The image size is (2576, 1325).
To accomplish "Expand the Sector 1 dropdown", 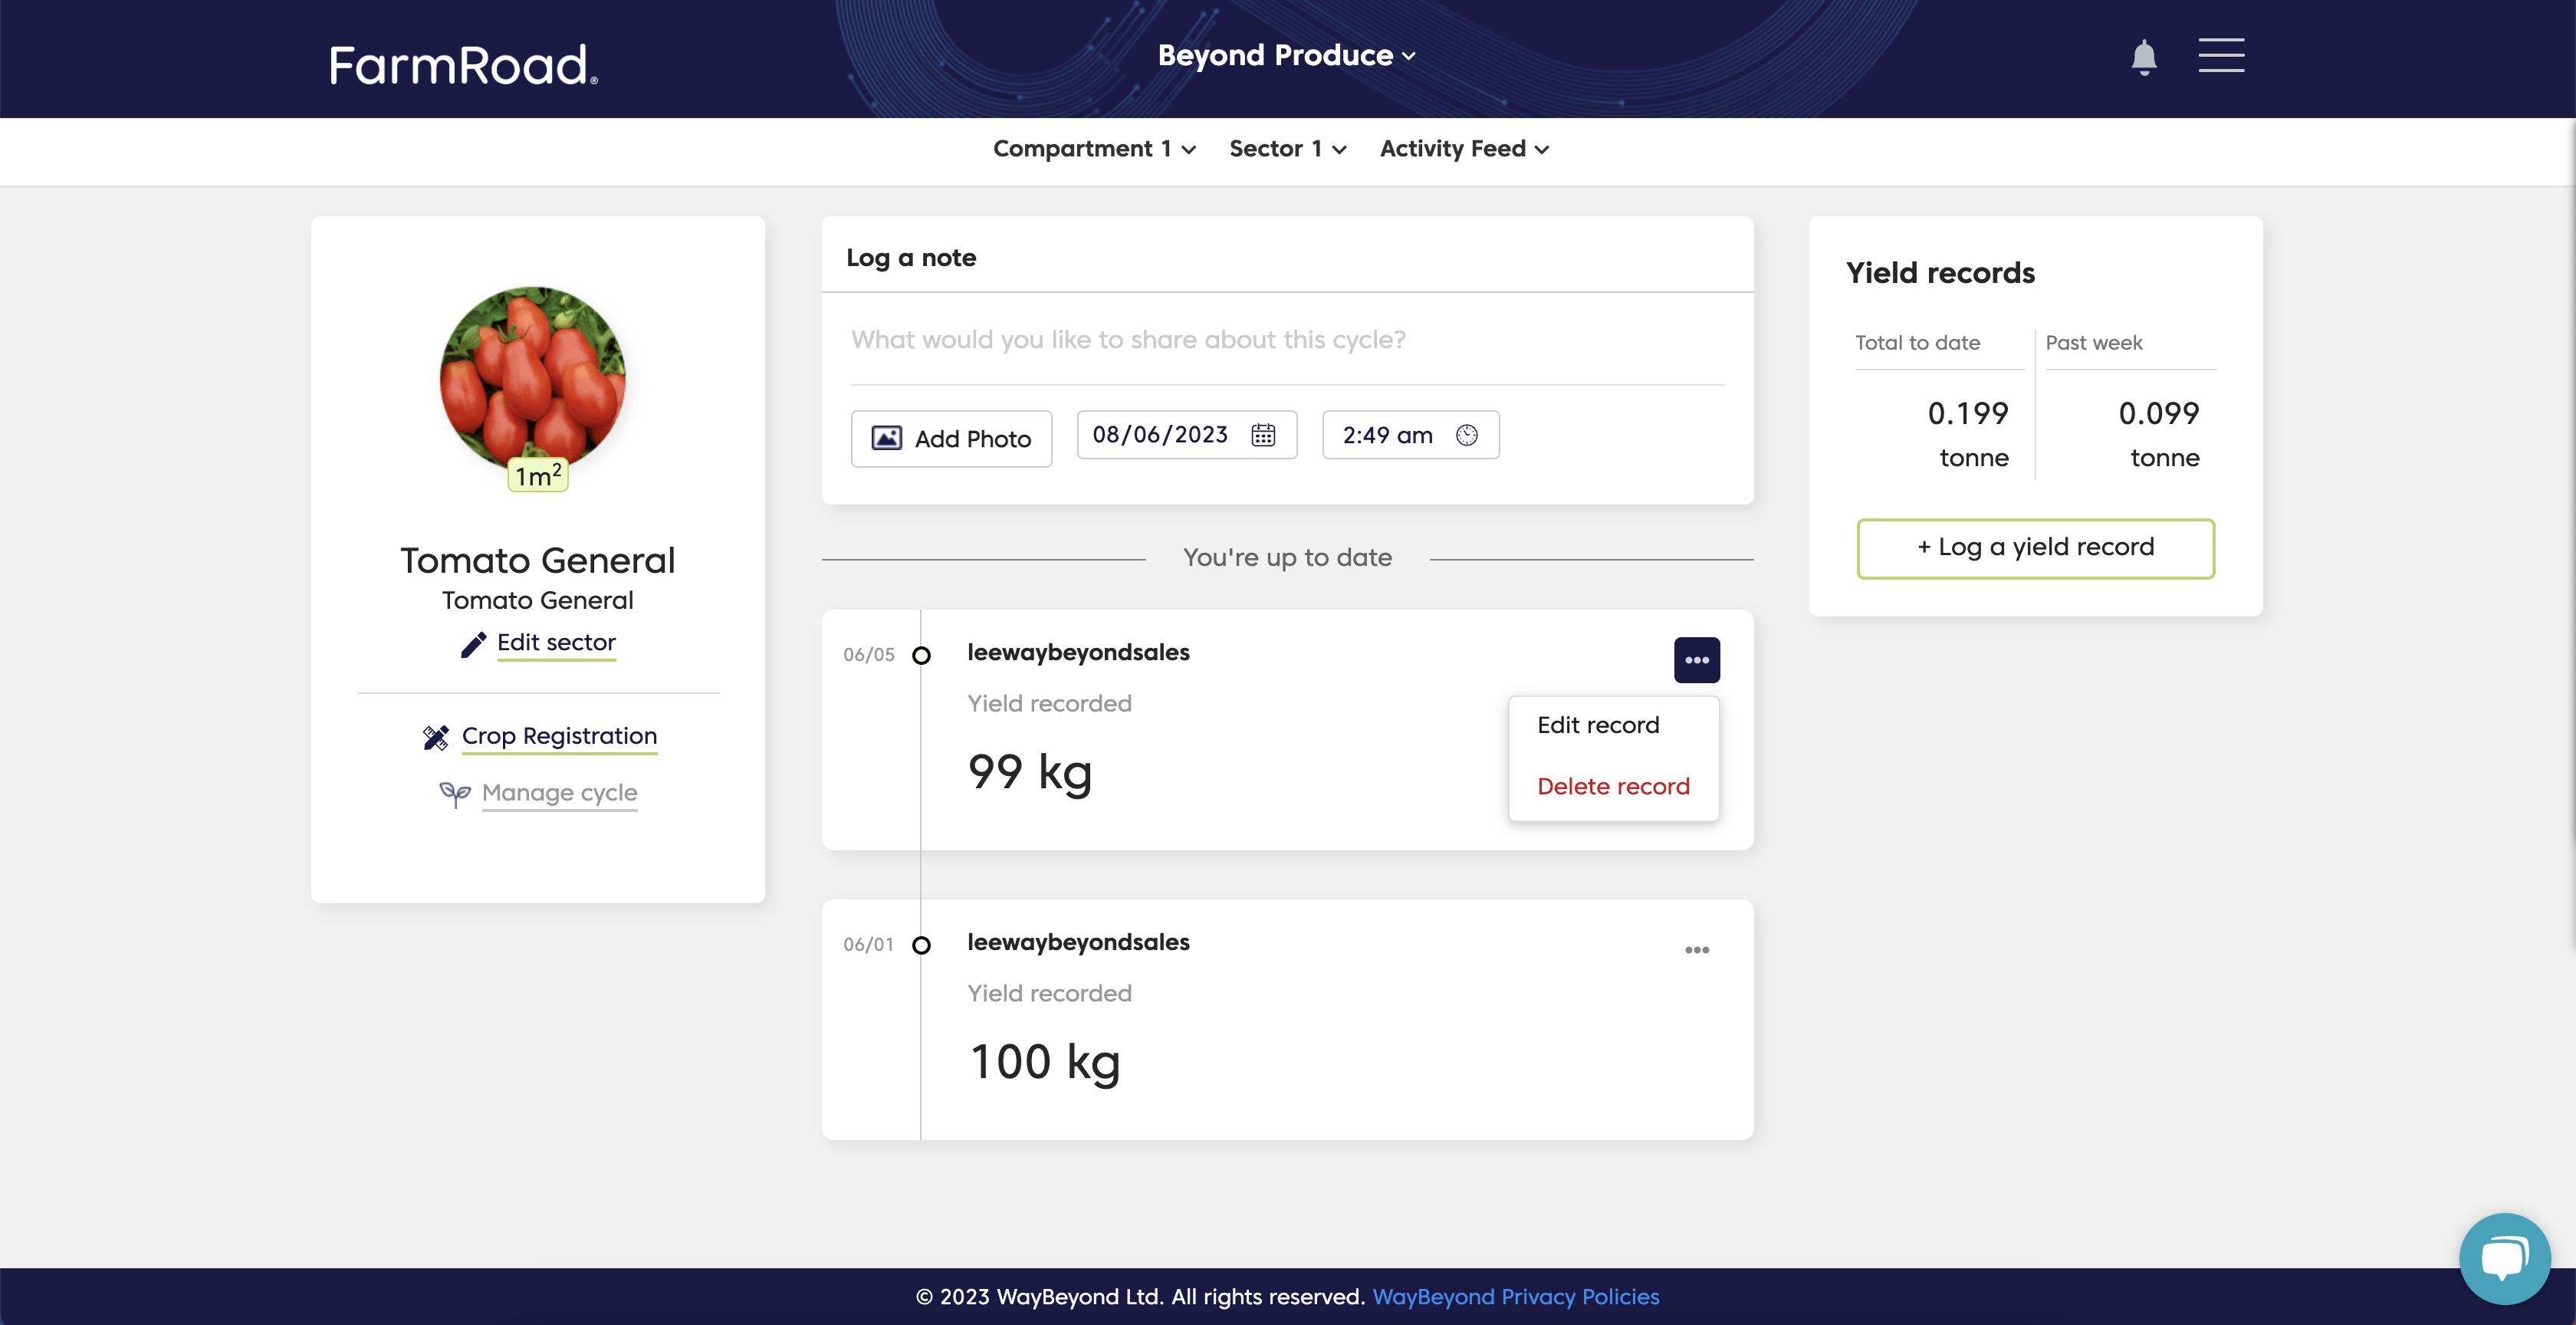I will pyautogui.click(x=1288, y=149).
